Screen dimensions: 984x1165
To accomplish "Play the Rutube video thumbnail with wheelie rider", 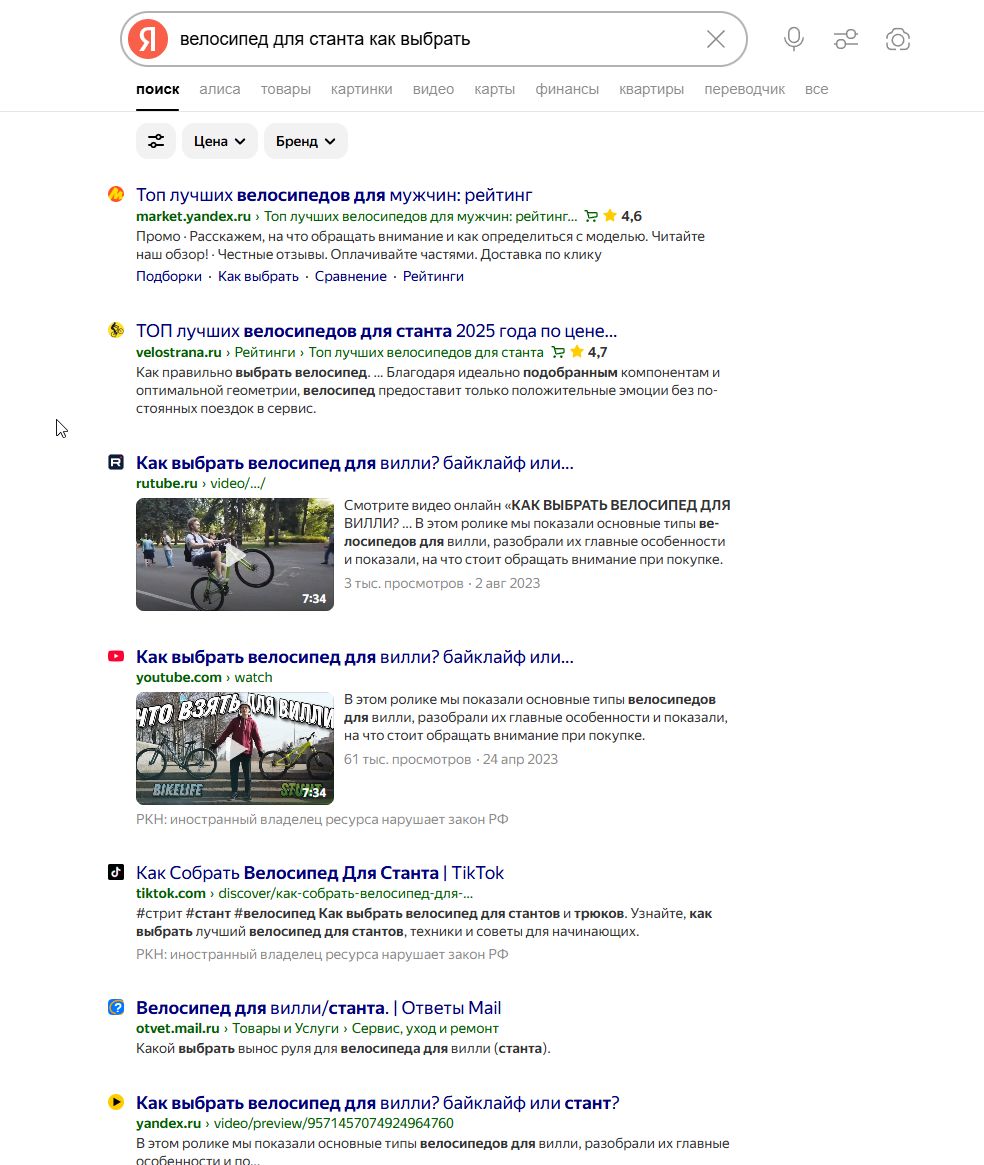I will [x=235, y=554].
